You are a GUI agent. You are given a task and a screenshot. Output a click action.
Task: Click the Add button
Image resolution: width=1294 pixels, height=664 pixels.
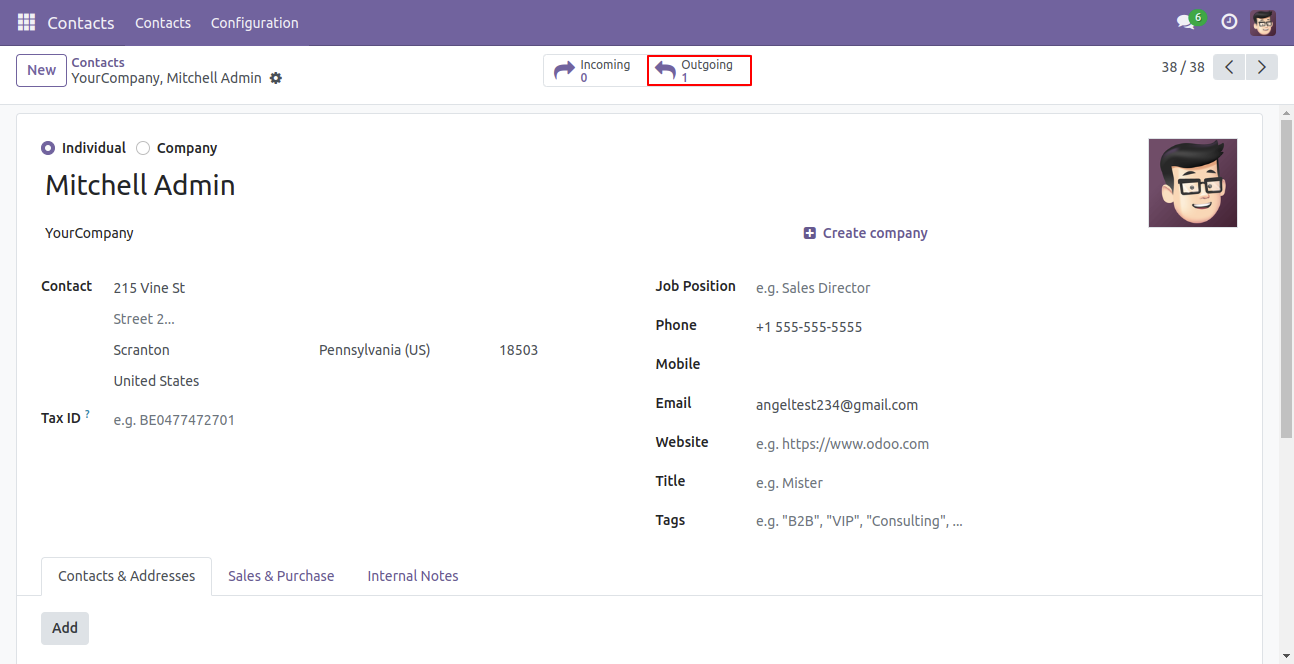pos(65,628)
